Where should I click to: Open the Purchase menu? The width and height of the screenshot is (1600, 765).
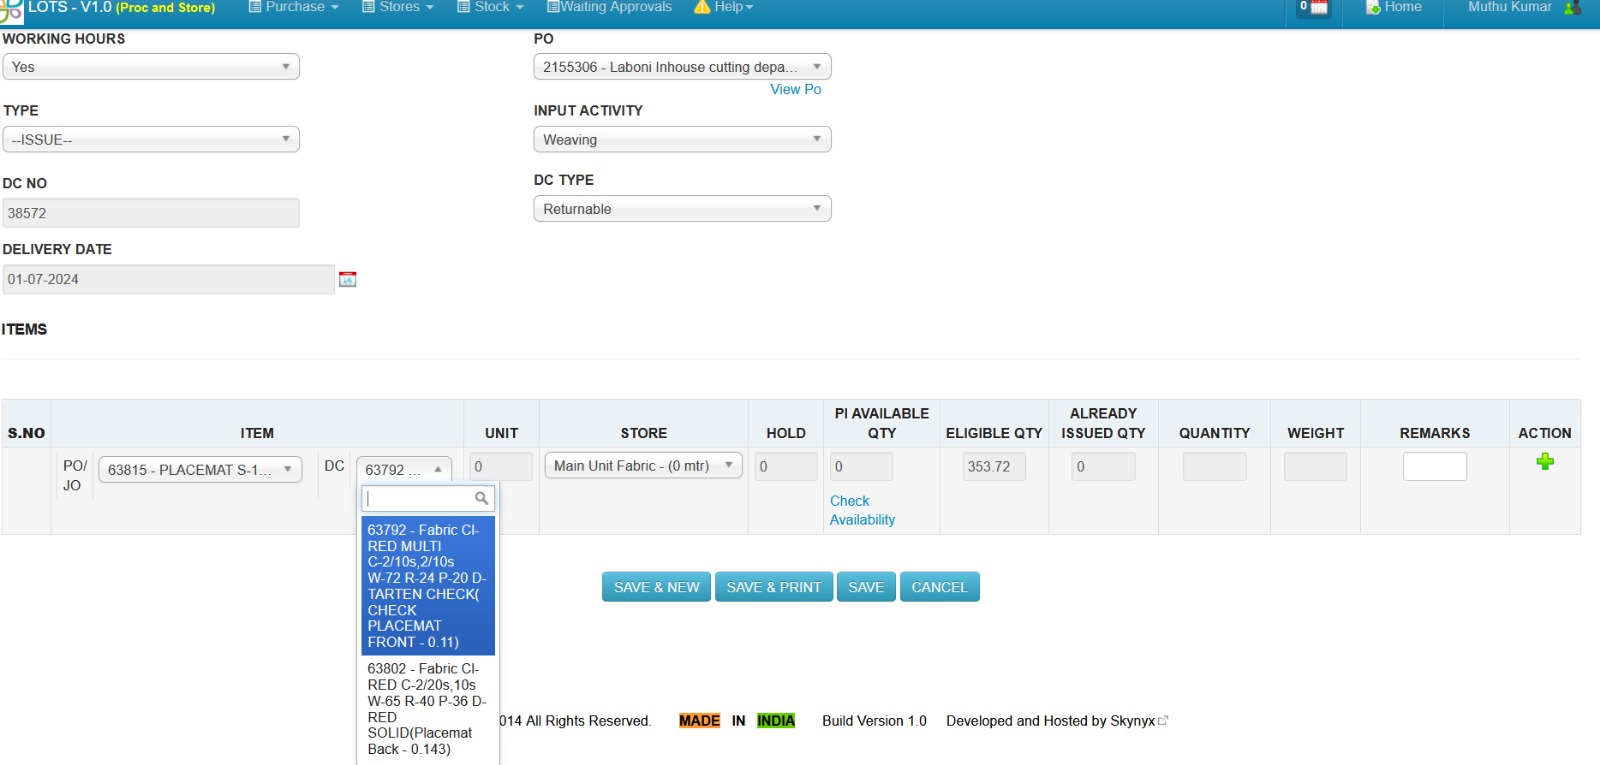(293, 7)
